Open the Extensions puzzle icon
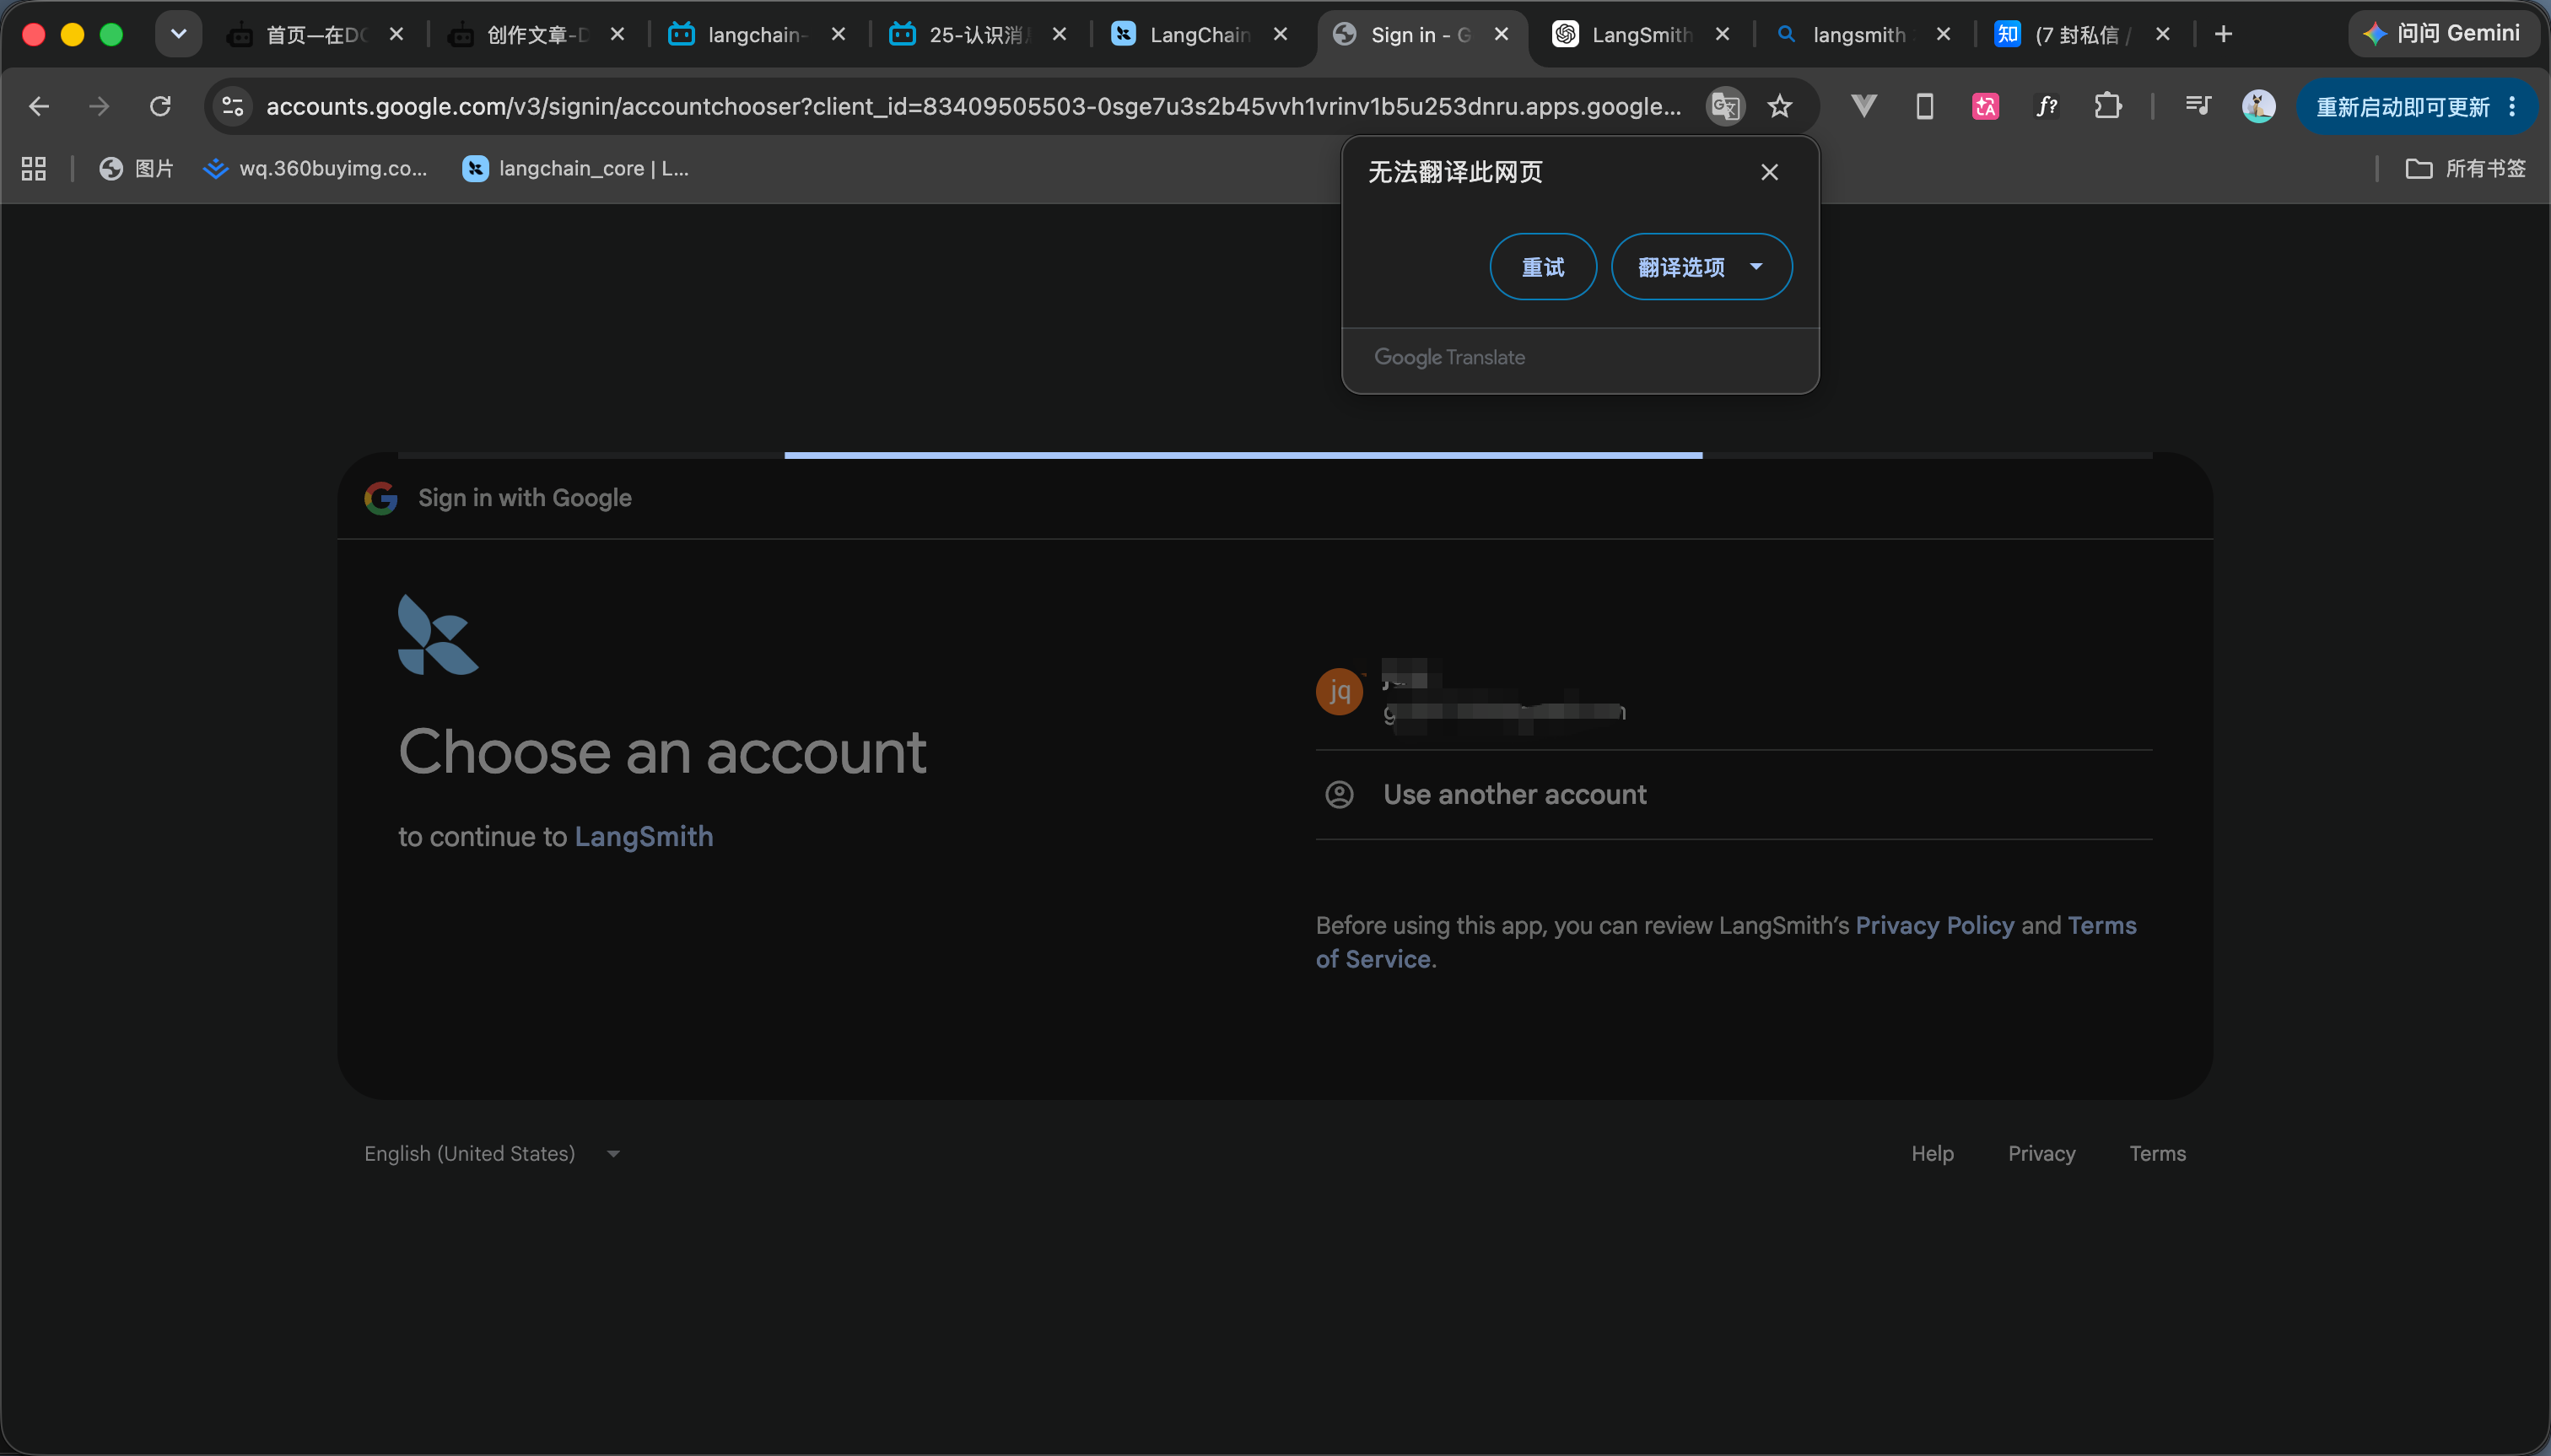Image resolution: width=2551 pixels, height=1456 pixels. pyautogui.click(x=2107, y=106)
